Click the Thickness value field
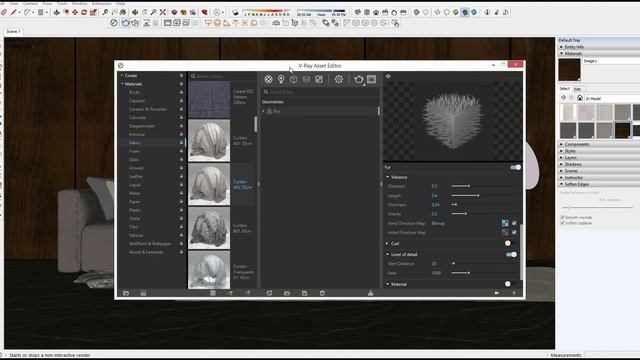Image resolution: width=640 pixels, height=360 pixels. [x=436, y=204]
